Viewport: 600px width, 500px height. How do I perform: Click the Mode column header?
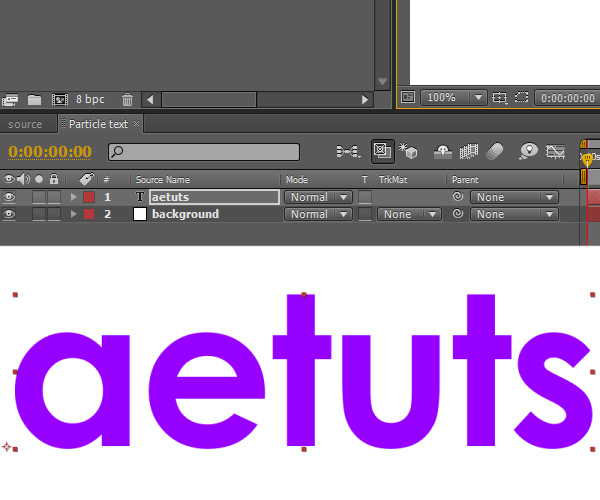pos(297,179)
